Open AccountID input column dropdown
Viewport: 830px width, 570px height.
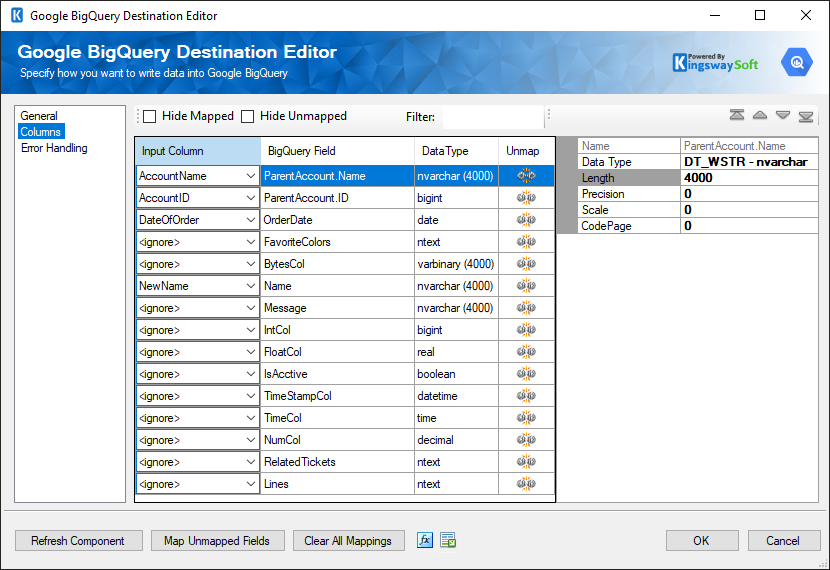click(x=251, y=198)
